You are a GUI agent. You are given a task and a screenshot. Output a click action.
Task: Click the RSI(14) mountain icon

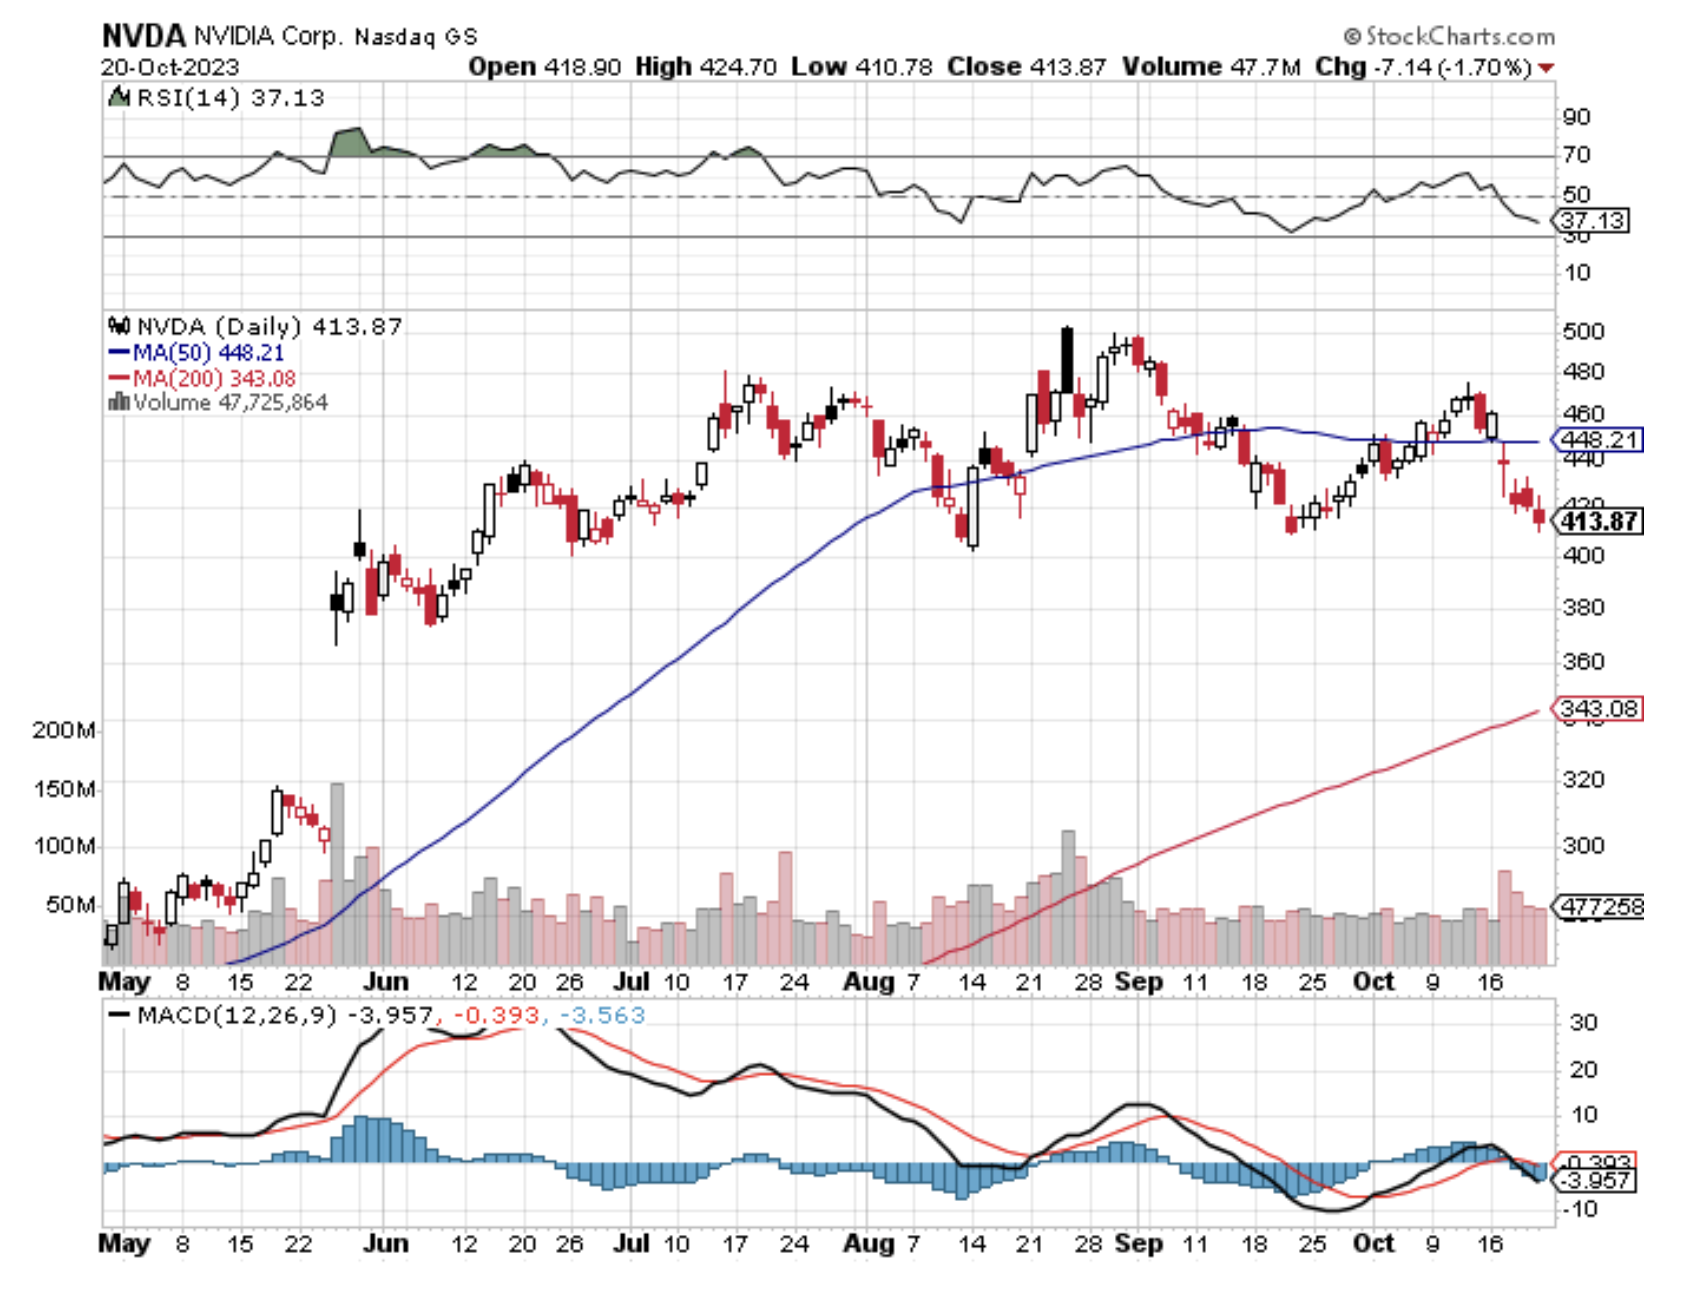point(120,97)
